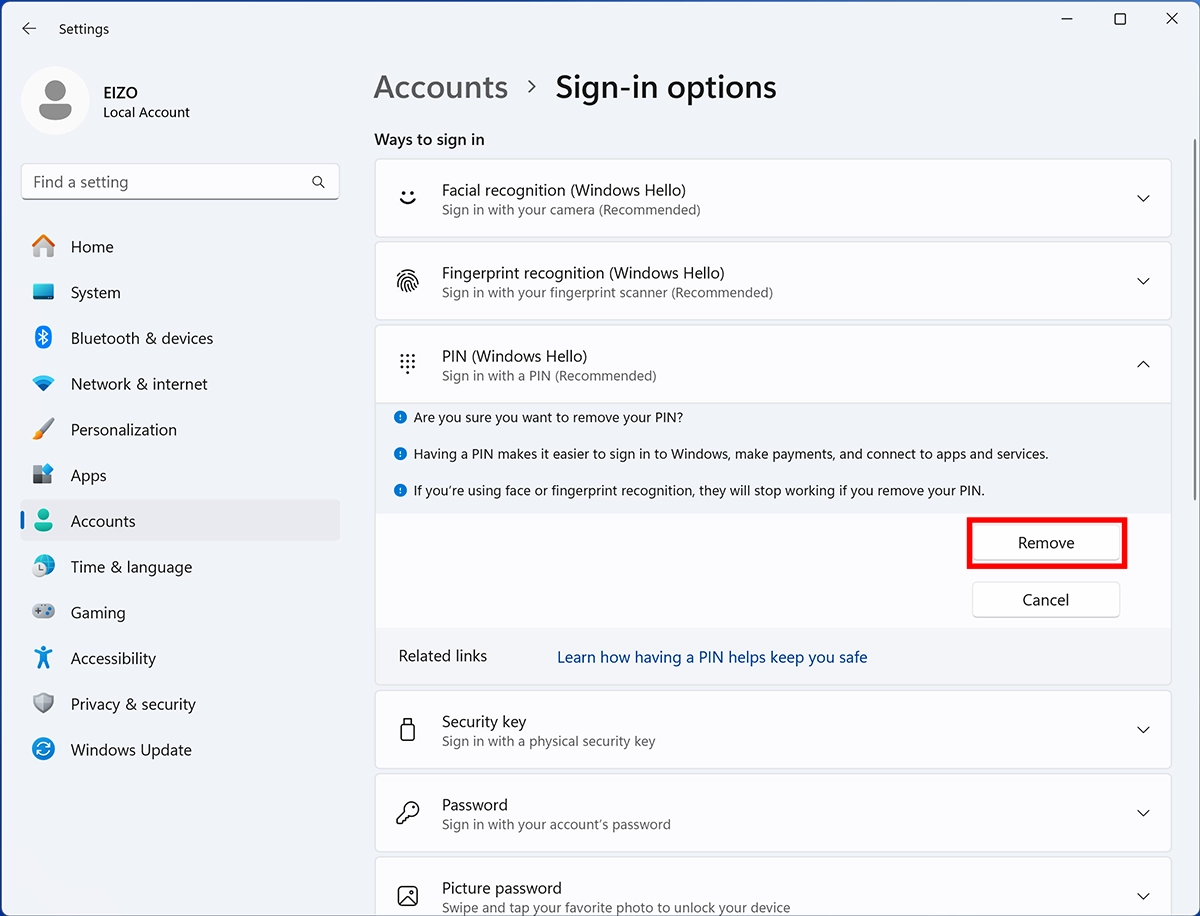Click the Bluetooth & devices icon
The height and width of the screenshot is (916, 1200).
pos(43,338)
